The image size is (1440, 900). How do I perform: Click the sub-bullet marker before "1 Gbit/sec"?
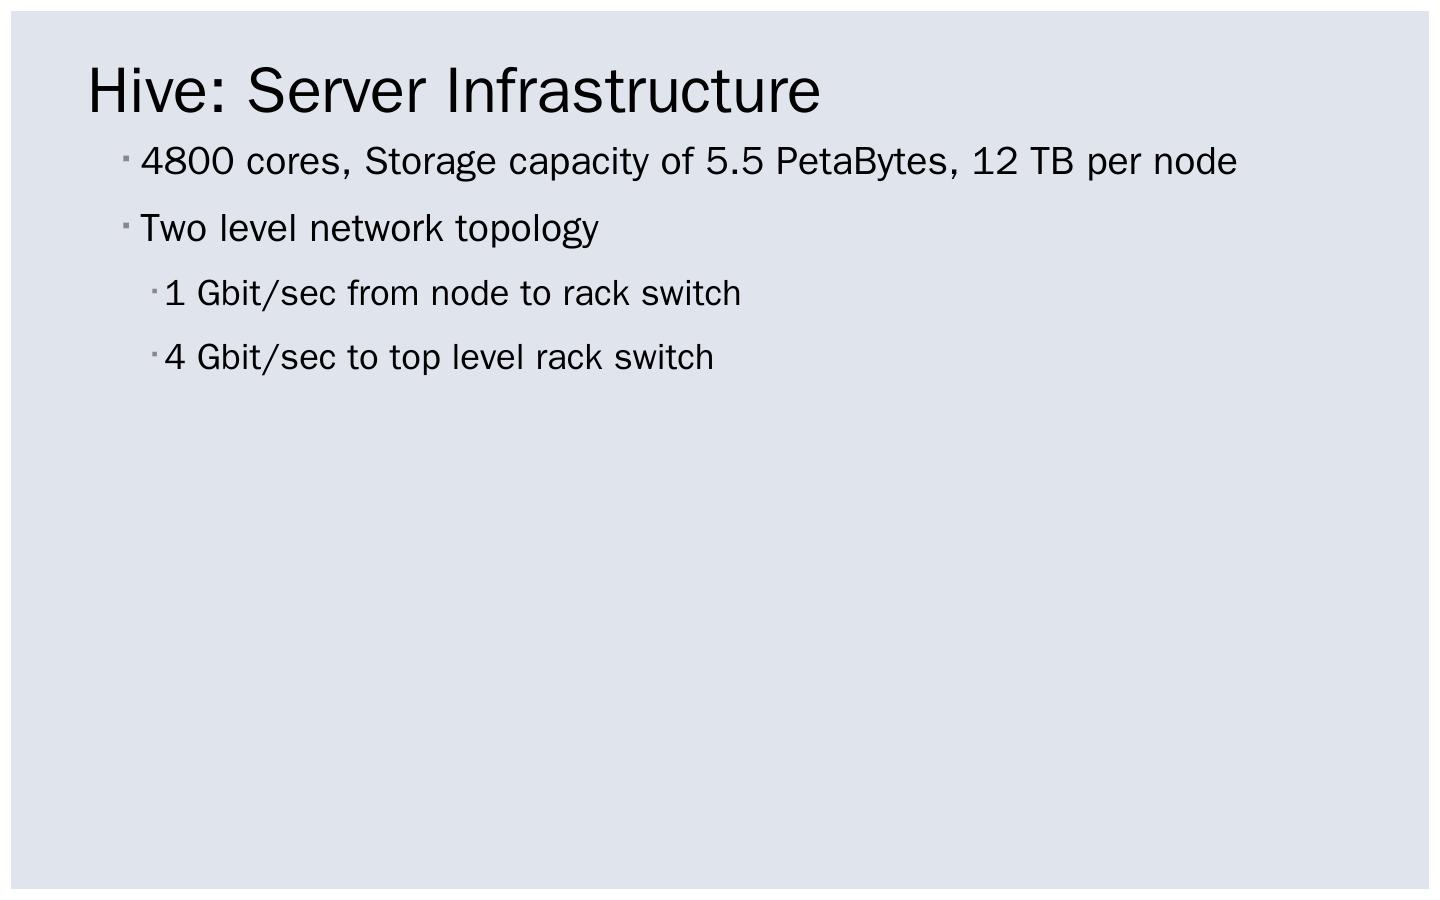click(x=155, y=291)
